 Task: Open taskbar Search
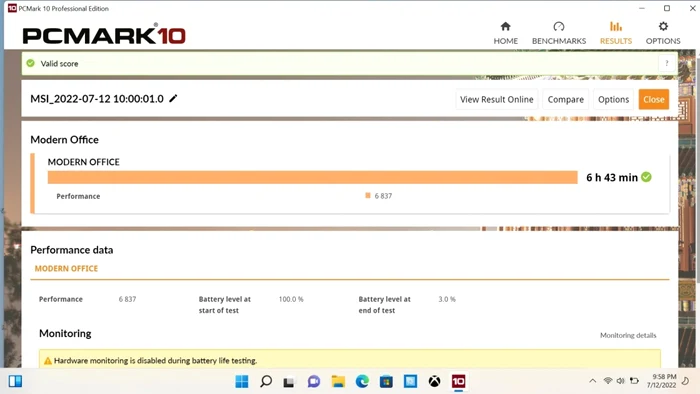pos(266,381)
